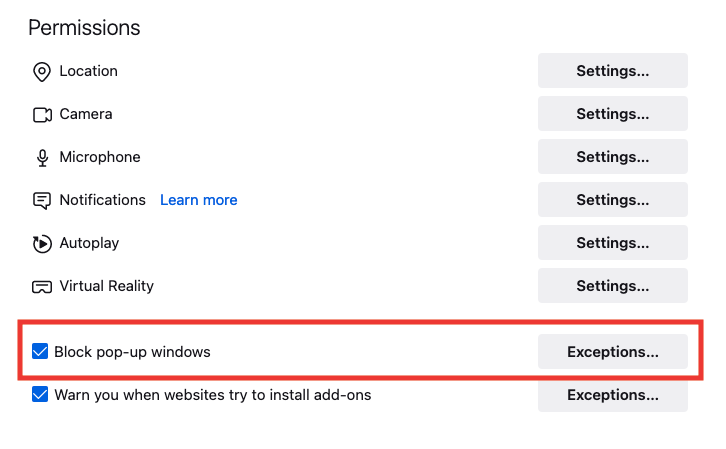Click the Microphone icon
Screen dimensions: 726x449
click(x=42, y=158)
